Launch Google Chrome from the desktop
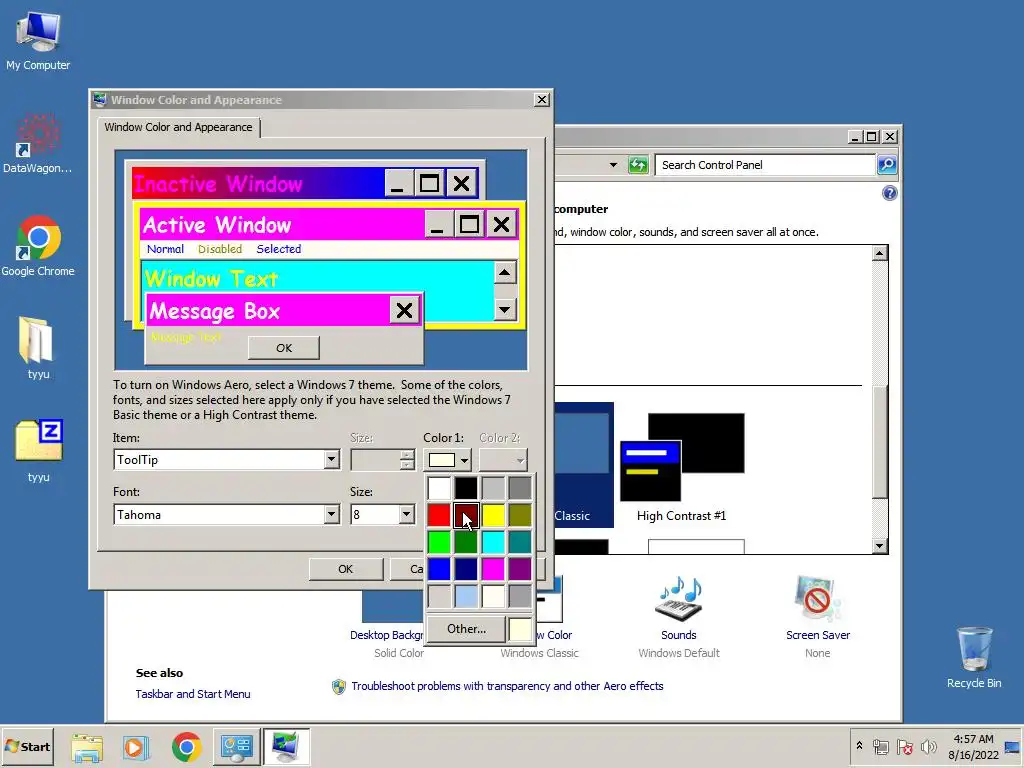Viewport: 1024px width, 768px height. [38, 246]
